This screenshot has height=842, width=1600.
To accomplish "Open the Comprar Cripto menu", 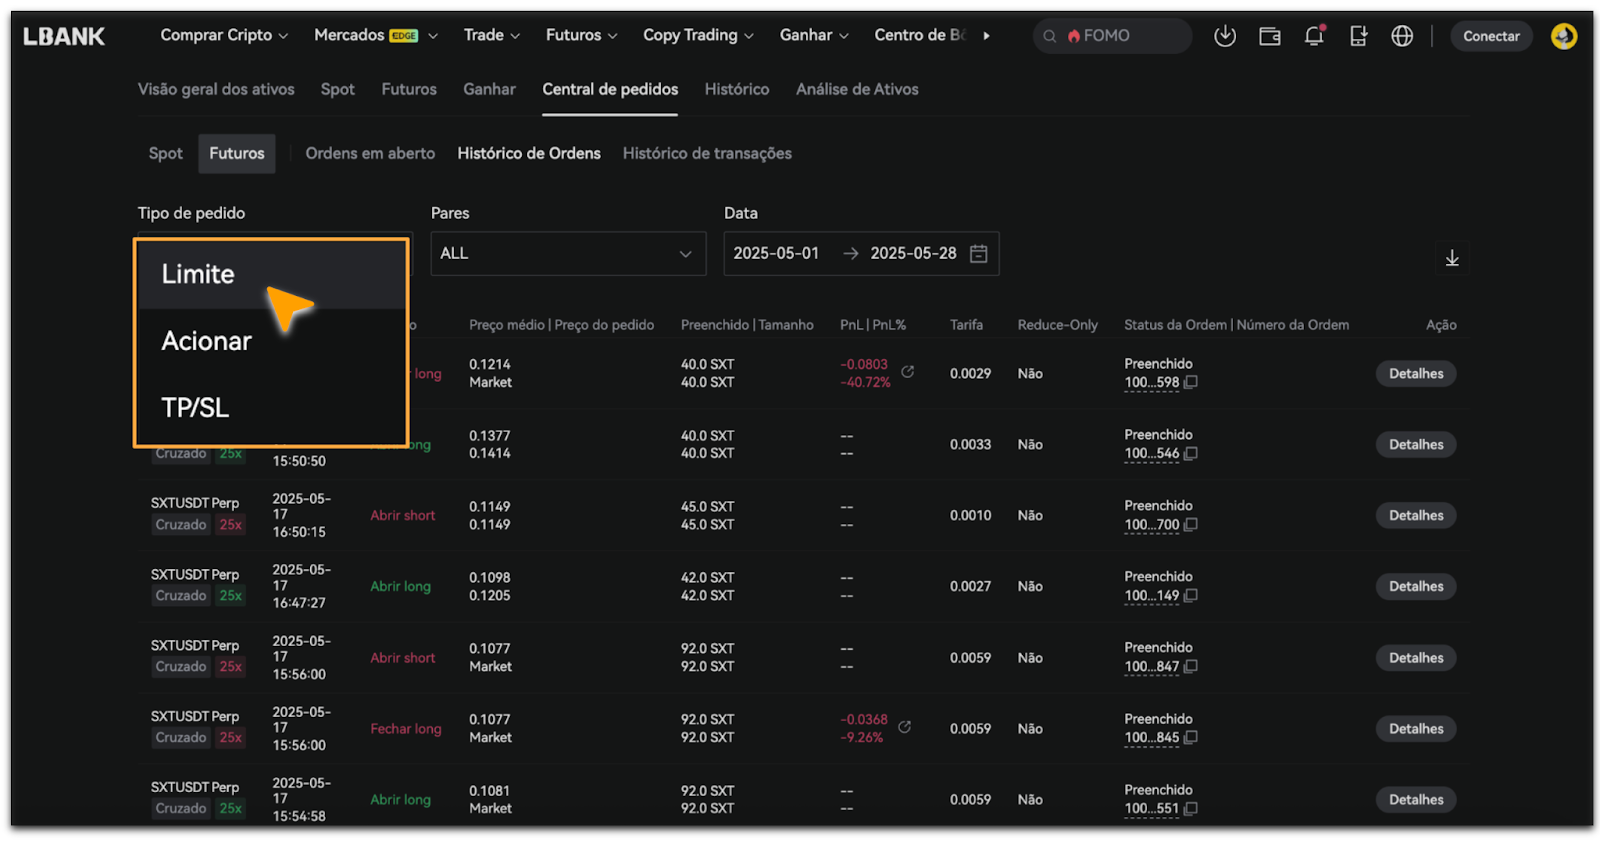I will [x=224, y=35].
